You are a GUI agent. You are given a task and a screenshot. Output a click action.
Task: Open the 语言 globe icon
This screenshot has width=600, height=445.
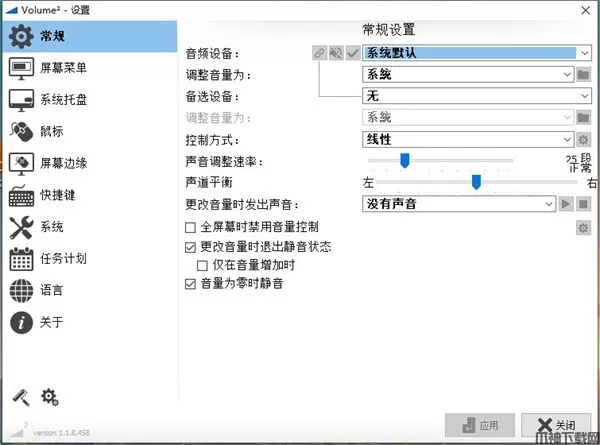point(21,290)
